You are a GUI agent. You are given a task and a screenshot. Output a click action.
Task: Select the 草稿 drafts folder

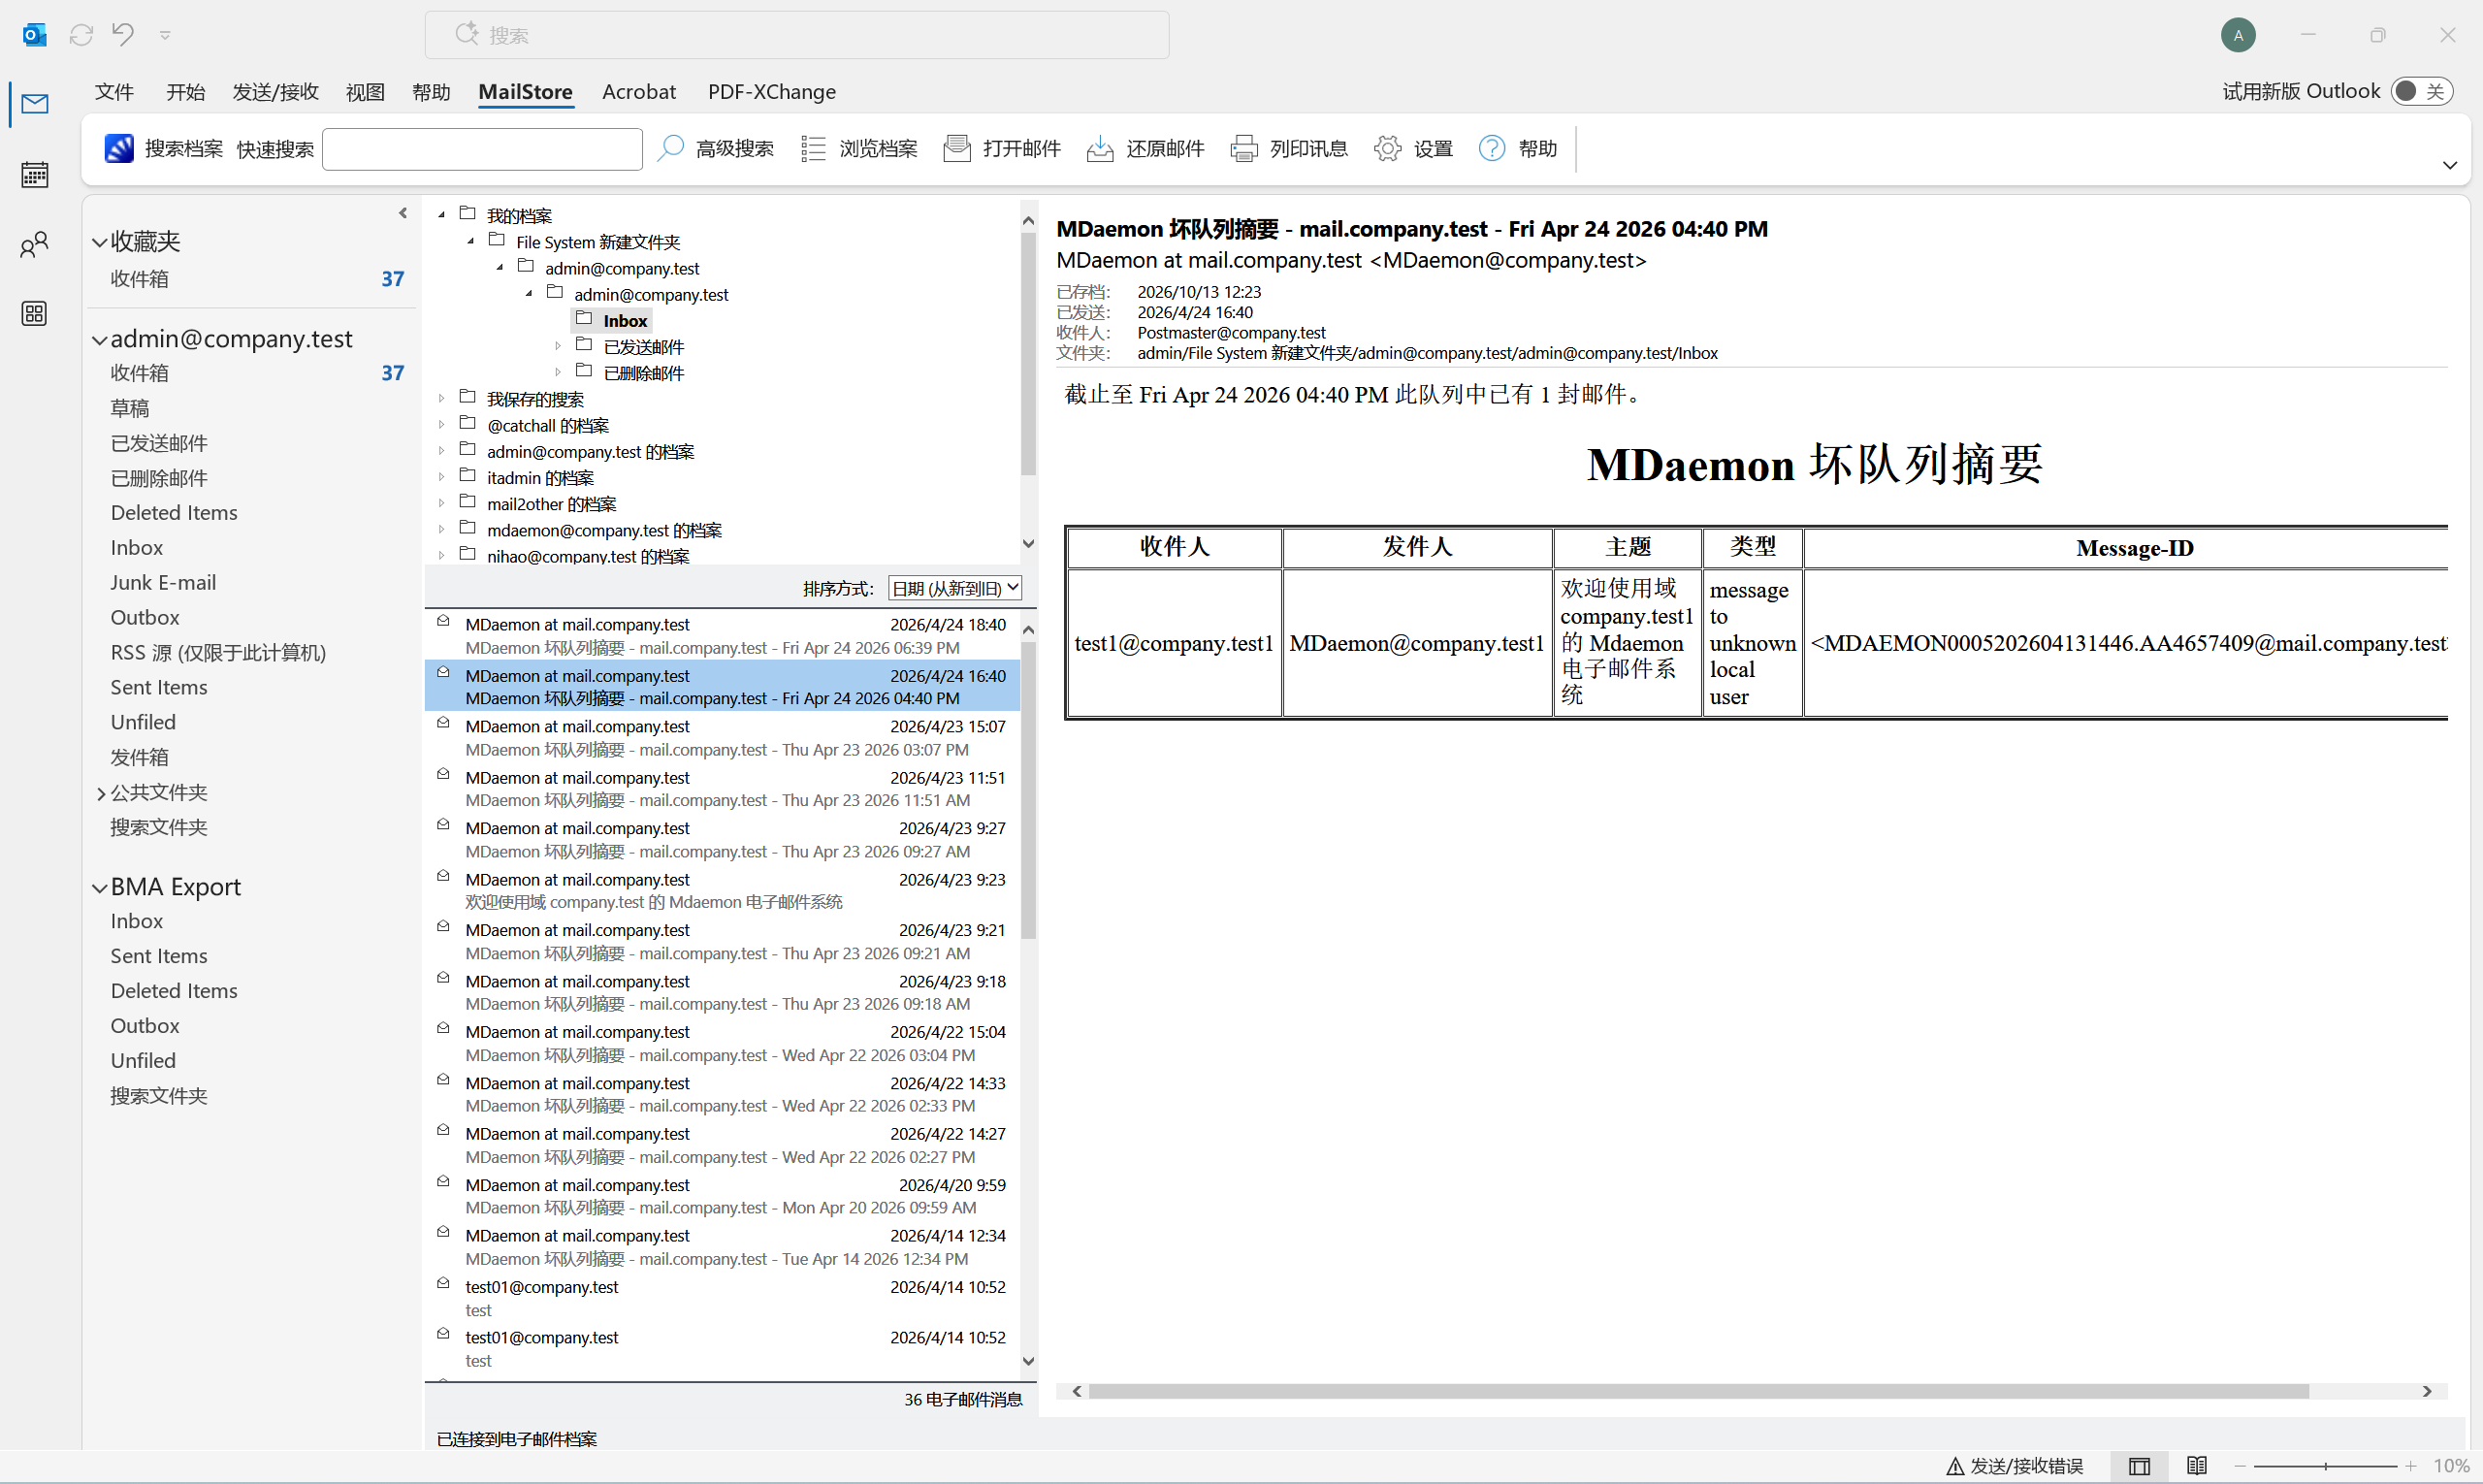click(x=129, y=408)
